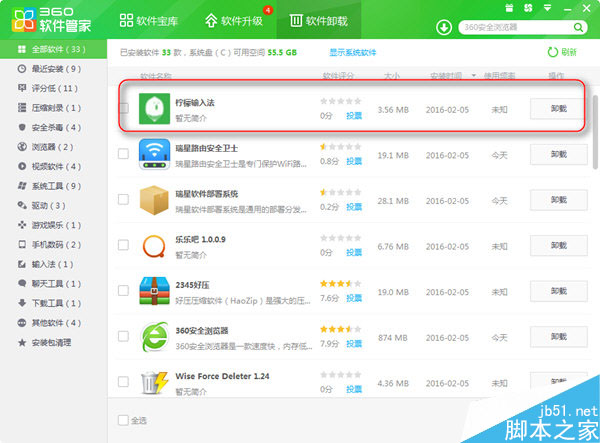
Task: Check the 360安全浏览器 row checkbox
Action: click(124, 336)
